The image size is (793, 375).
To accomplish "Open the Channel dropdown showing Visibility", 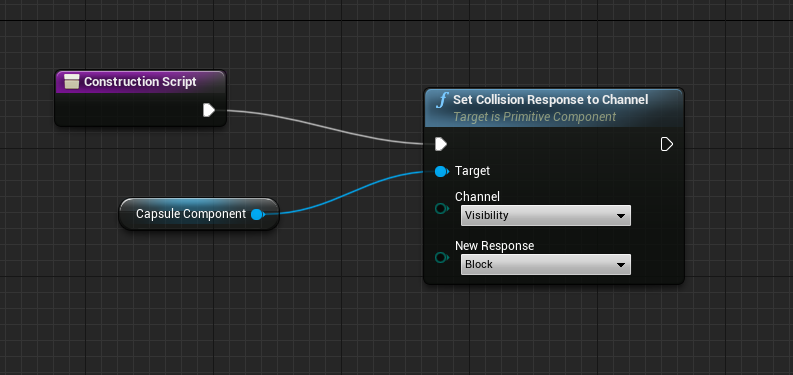I will click(x=546, y=216).
